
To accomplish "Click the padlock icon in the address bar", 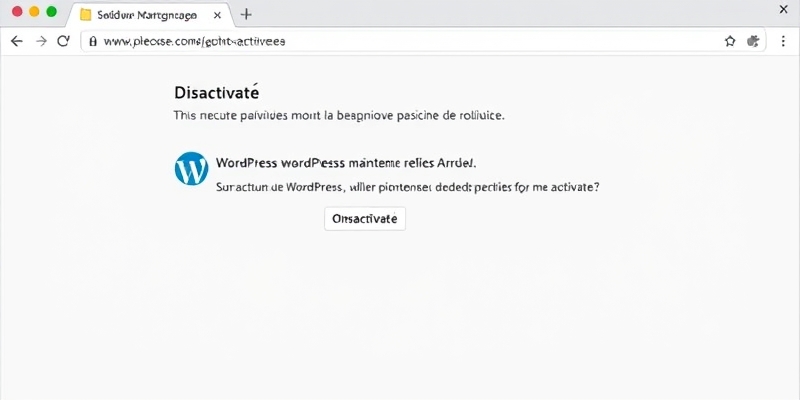I will [x=92, y=41].
